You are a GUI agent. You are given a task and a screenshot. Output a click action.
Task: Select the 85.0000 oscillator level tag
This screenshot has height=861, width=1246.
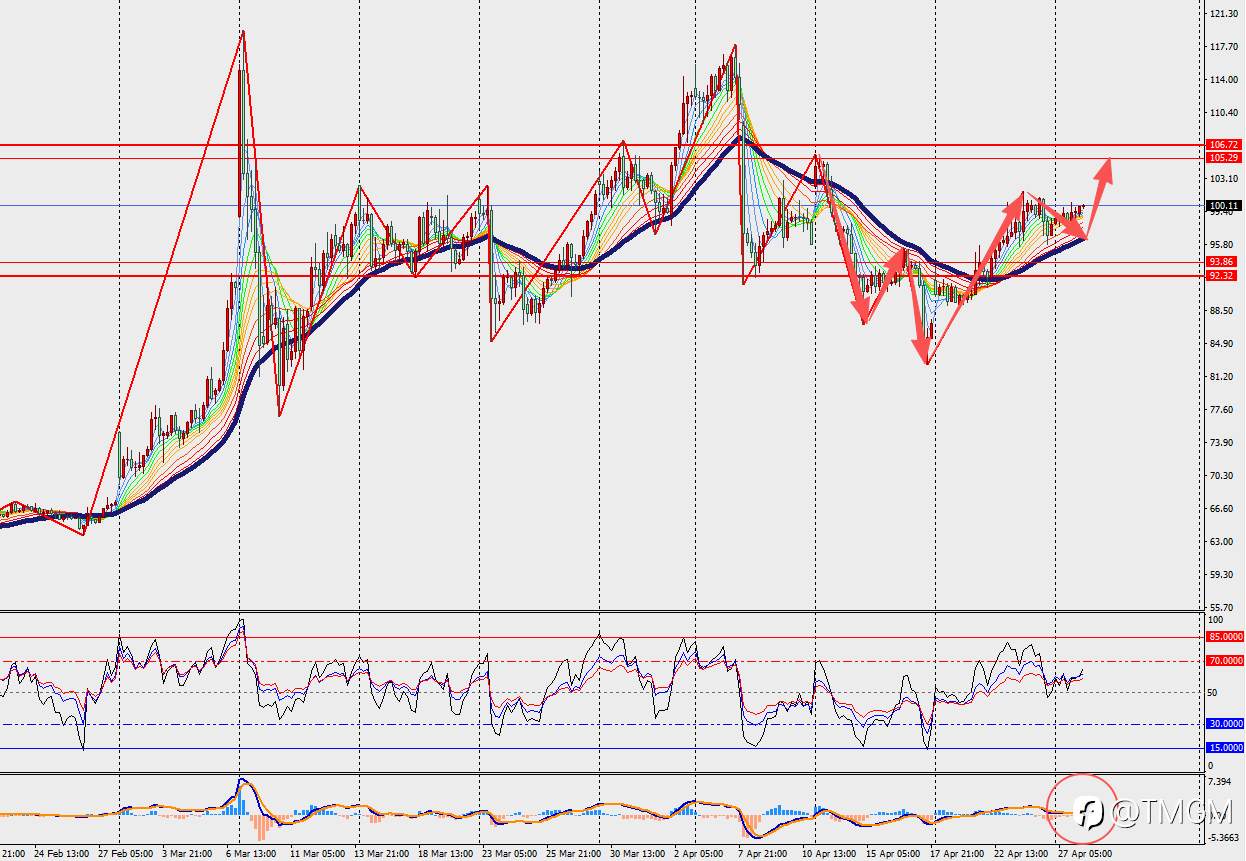[1225, 637]
